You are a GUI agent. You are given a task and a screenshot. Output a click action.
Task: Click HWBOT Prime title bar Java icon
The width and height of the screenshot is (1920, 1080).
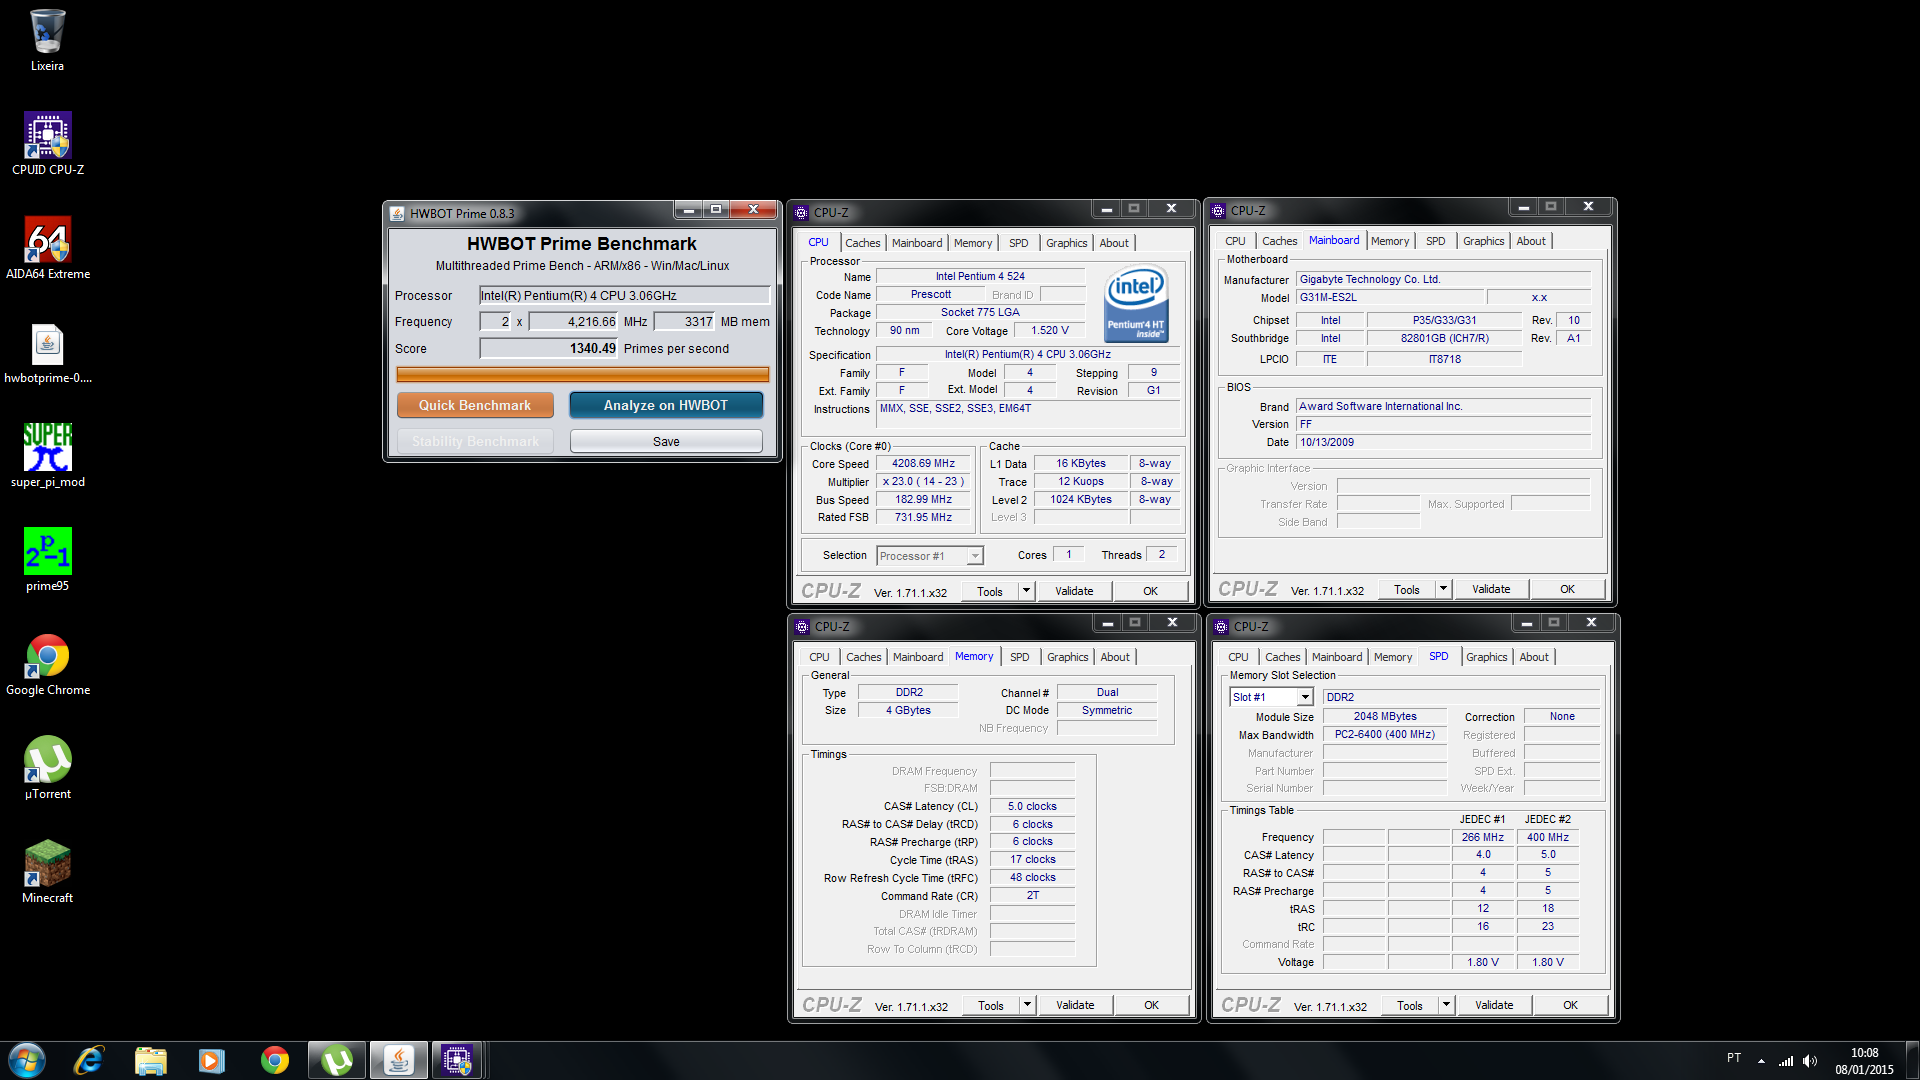[x=398, y=214]
